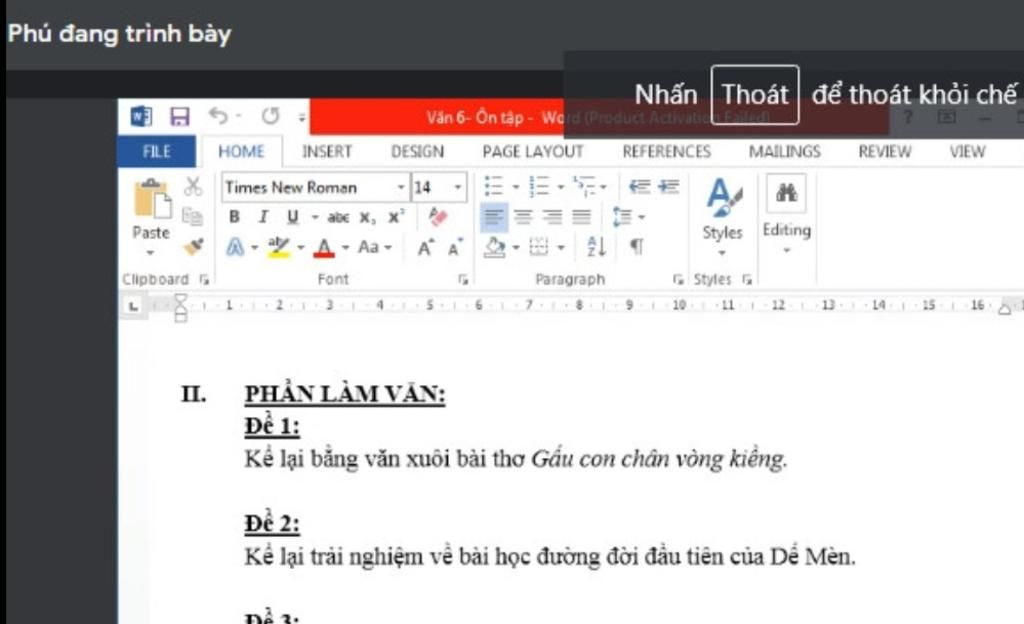Screen dimensions: 1024x624
Task: Click the ruler tab selector box
Action: tap(133, 305)
